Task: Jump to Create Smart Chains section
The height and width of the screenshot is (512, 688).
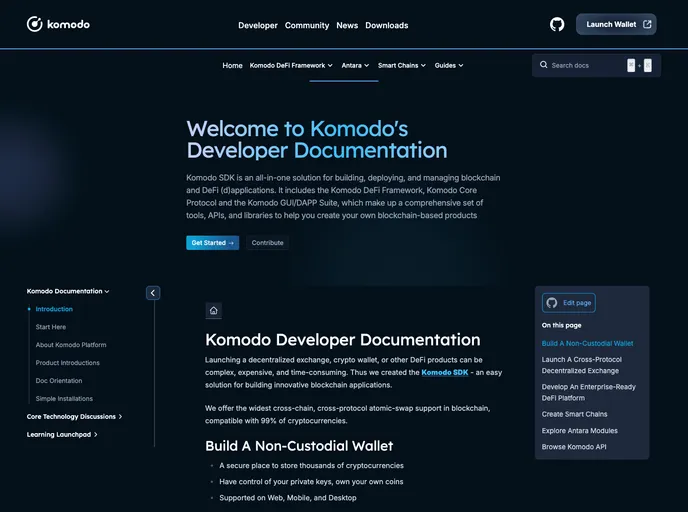Action: point(574,414)
